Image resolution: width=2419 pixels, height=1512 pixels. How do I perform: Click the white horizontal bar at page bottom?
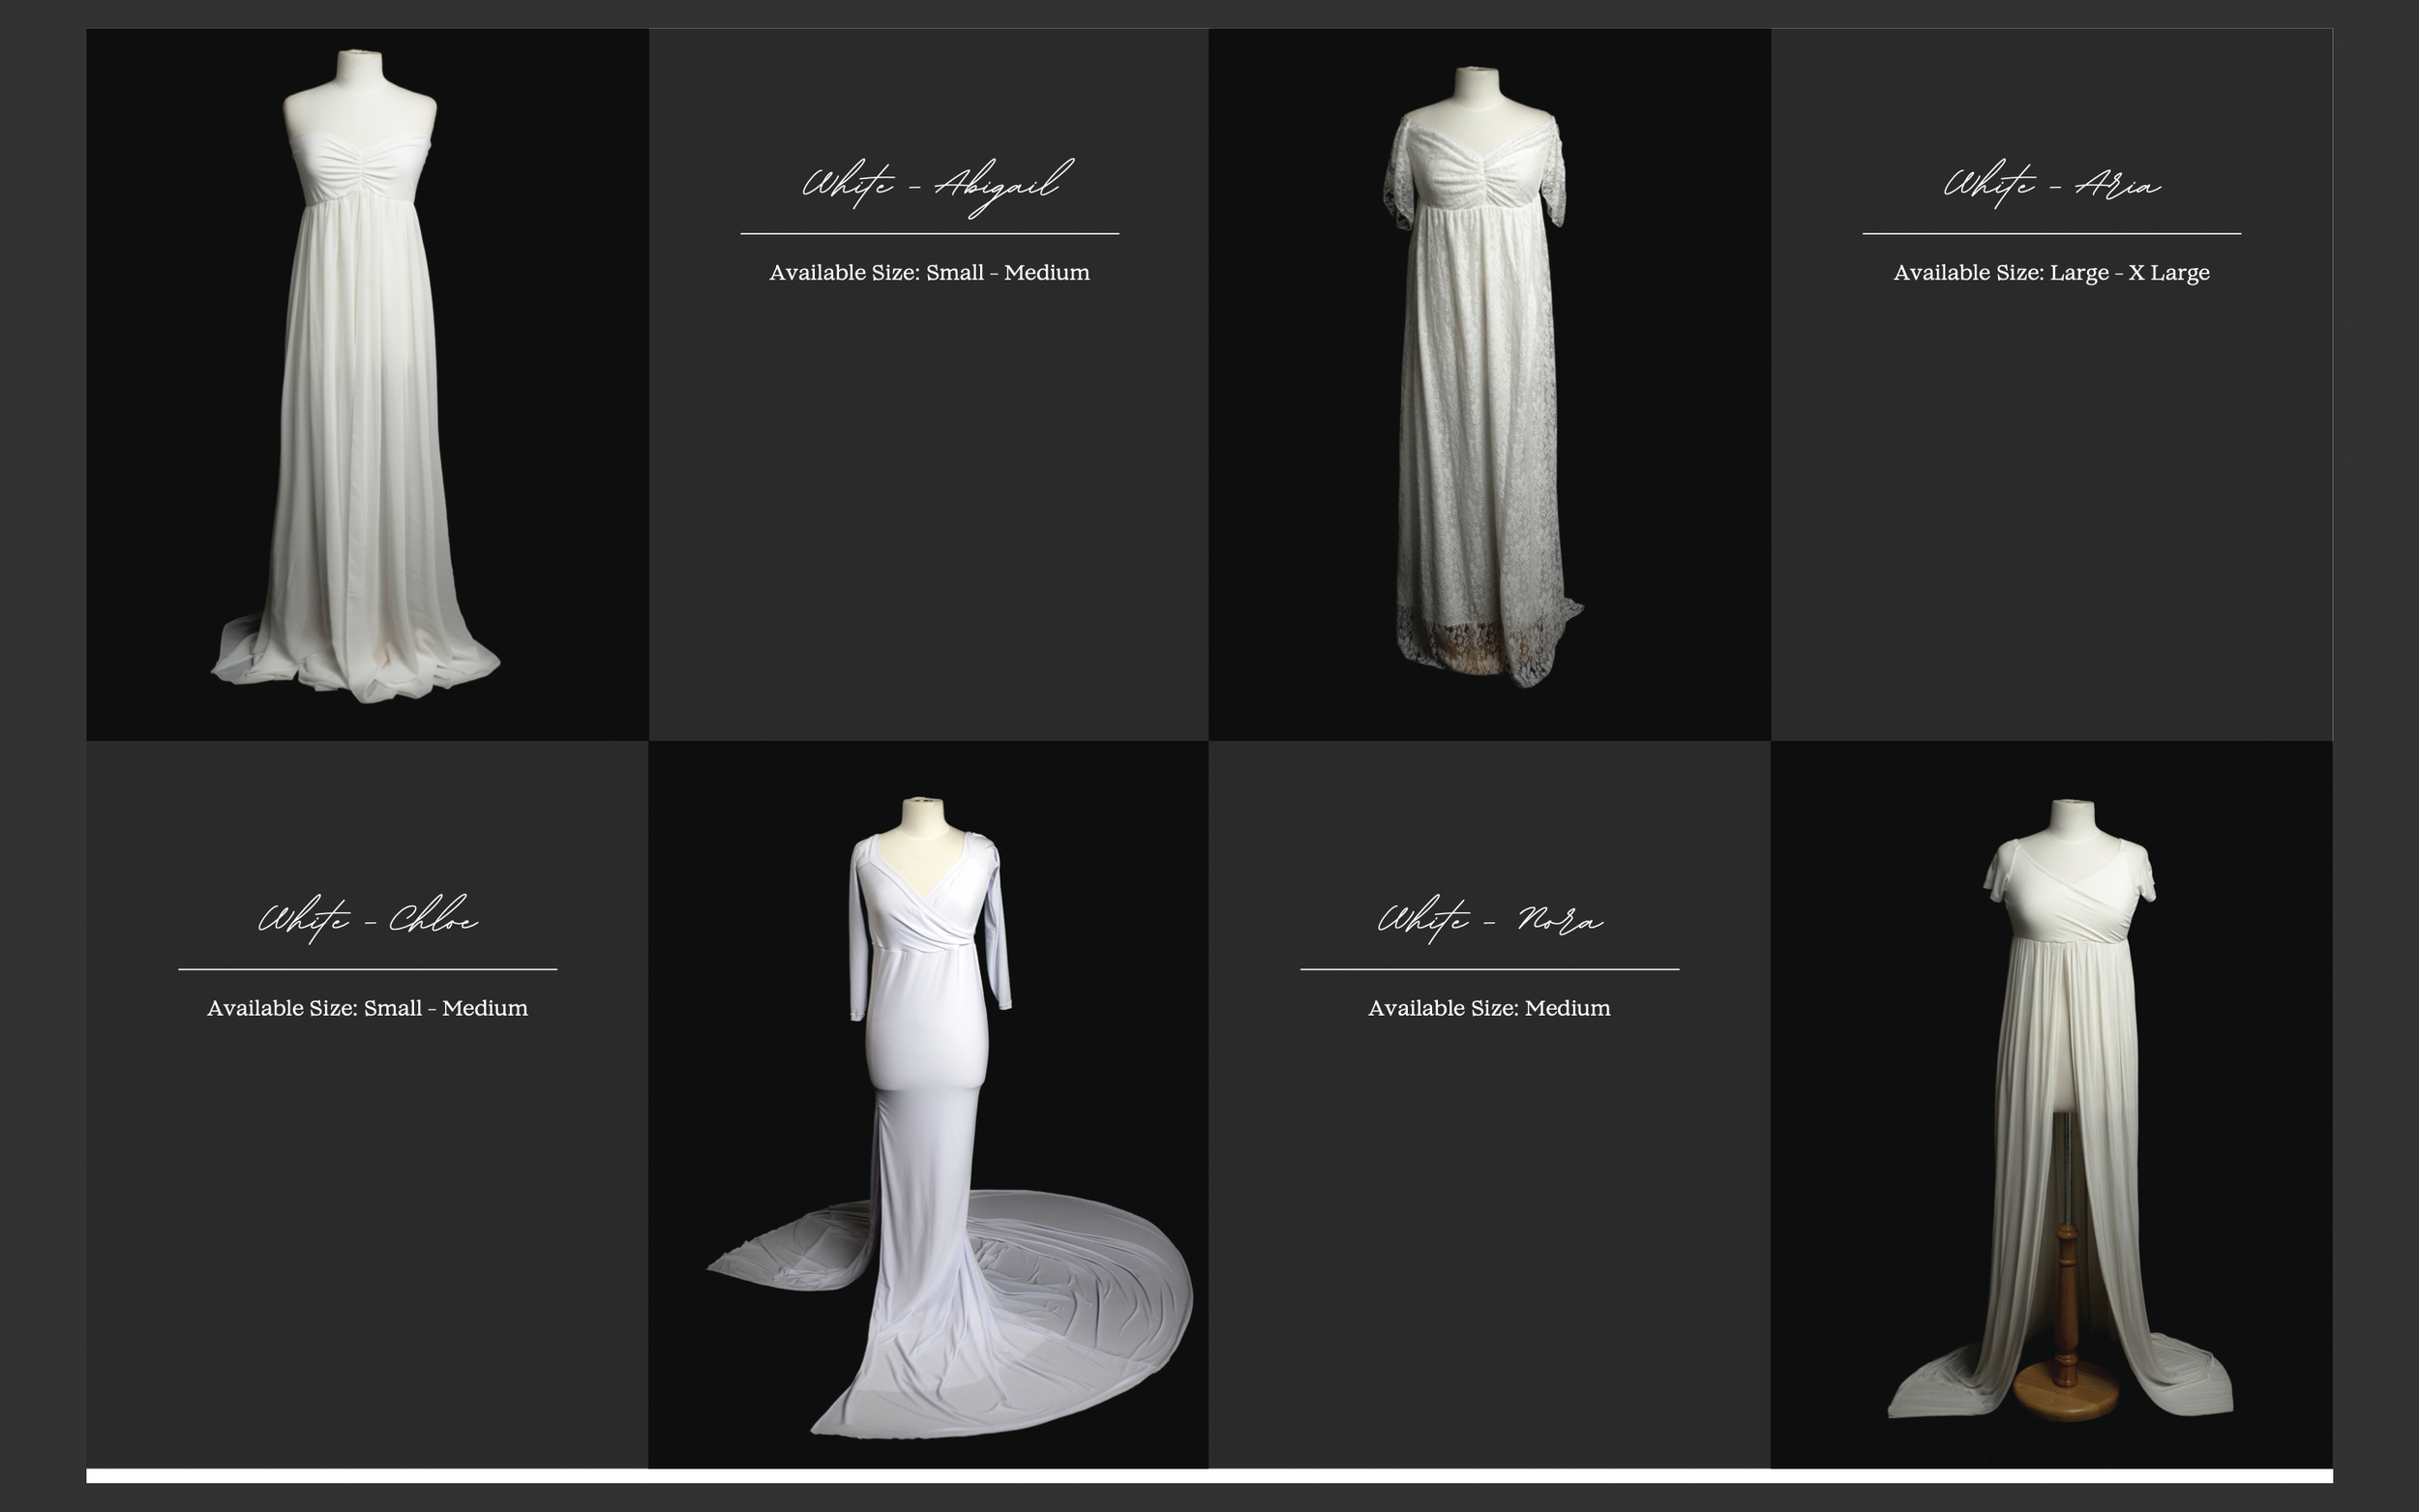(x=1209, y=1476)
